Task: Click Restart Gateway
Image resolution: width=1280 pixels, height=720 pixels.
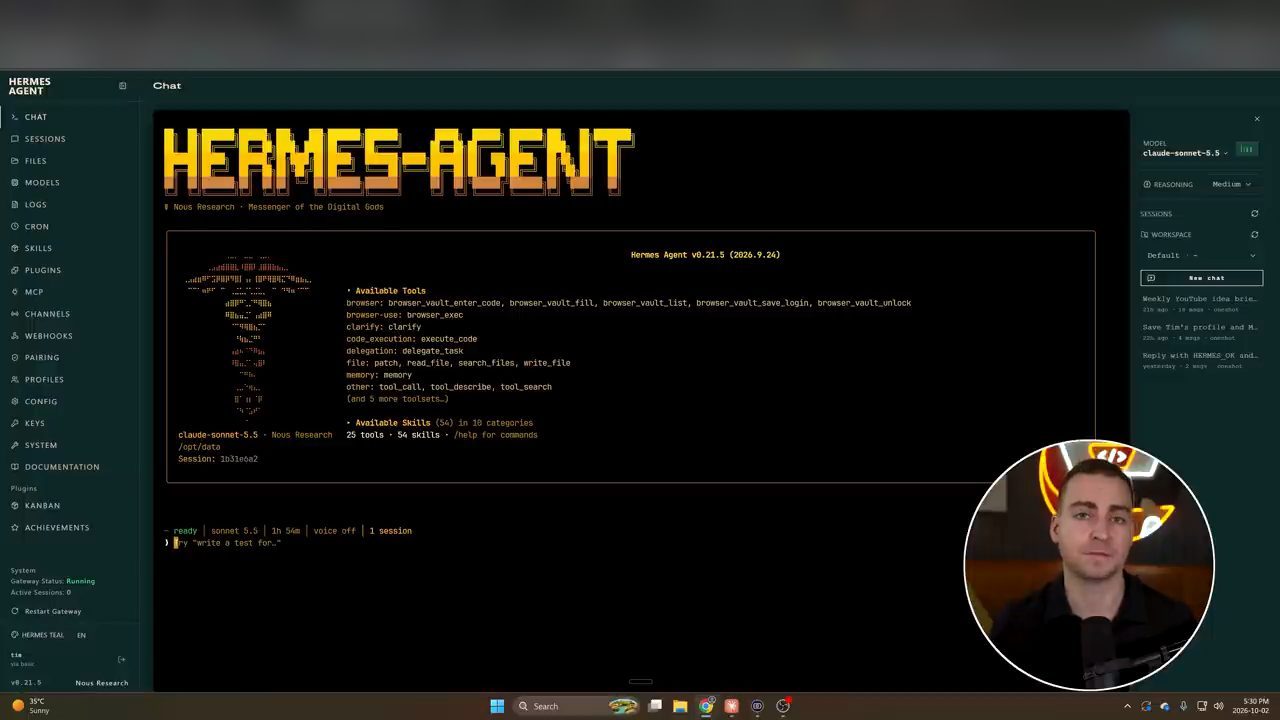Action: click(x=46, y=611)
